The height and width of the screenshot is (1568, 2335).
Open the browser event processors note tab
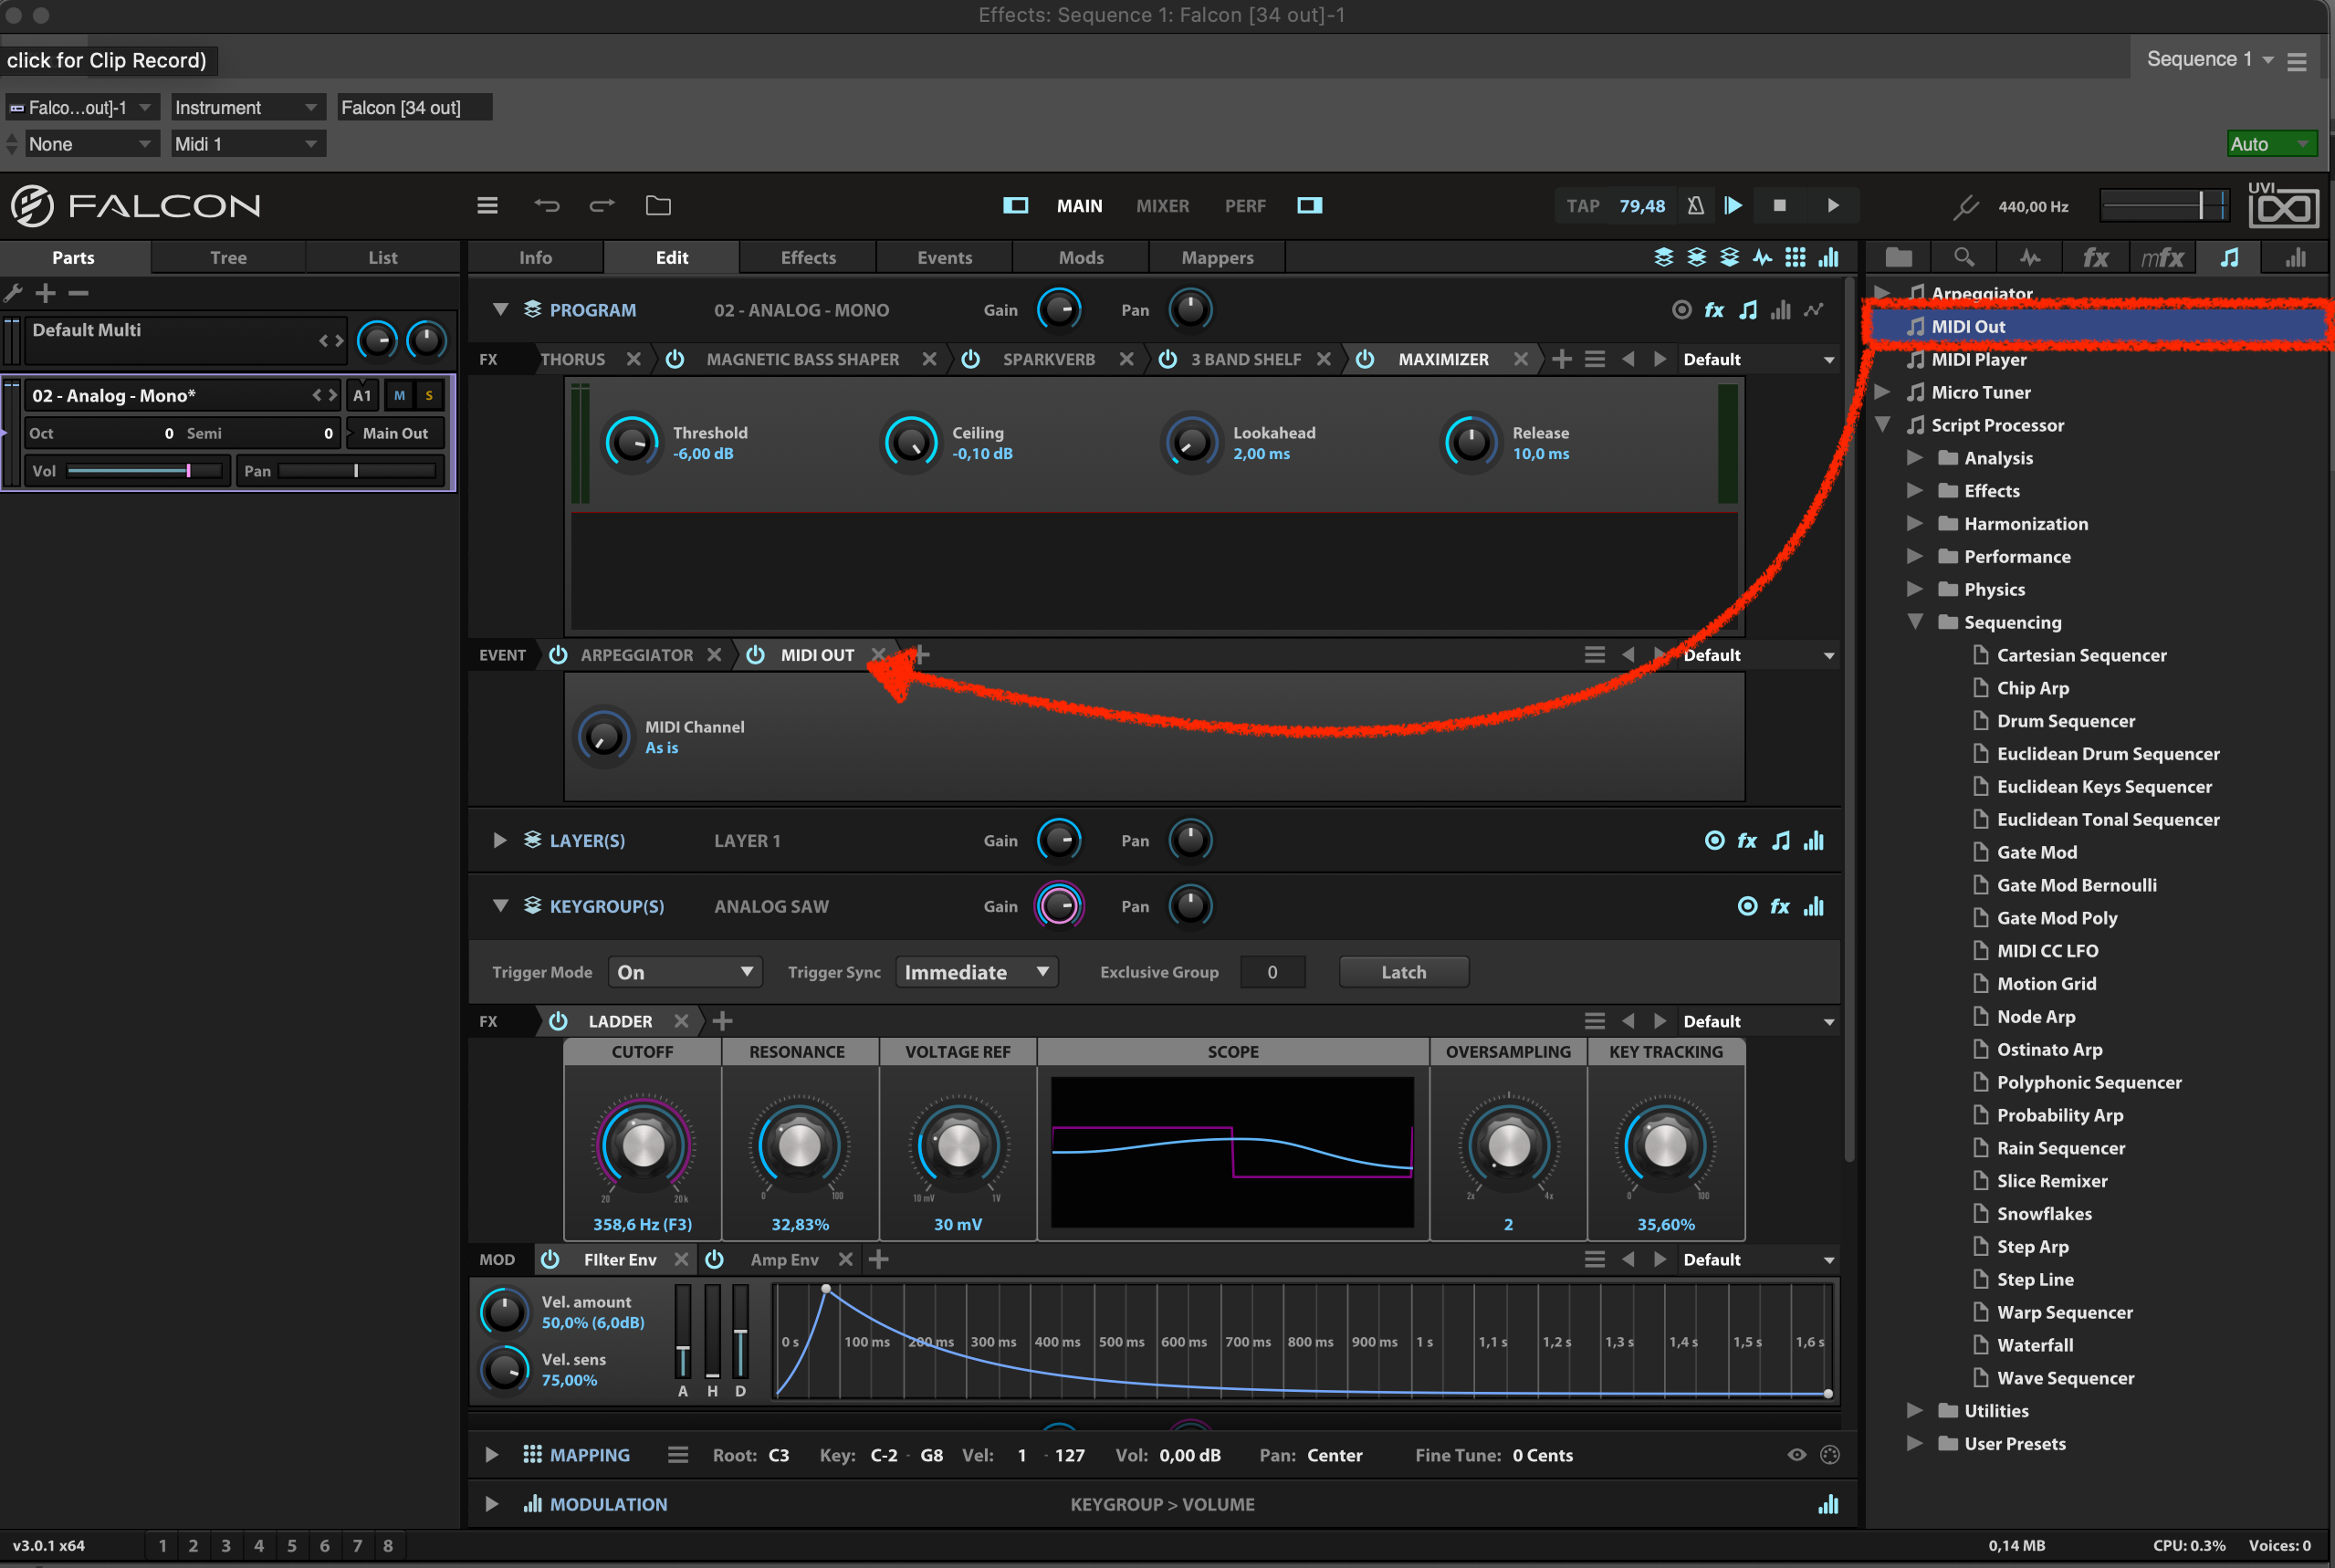pyautogui.click(x=2229, y=258)
